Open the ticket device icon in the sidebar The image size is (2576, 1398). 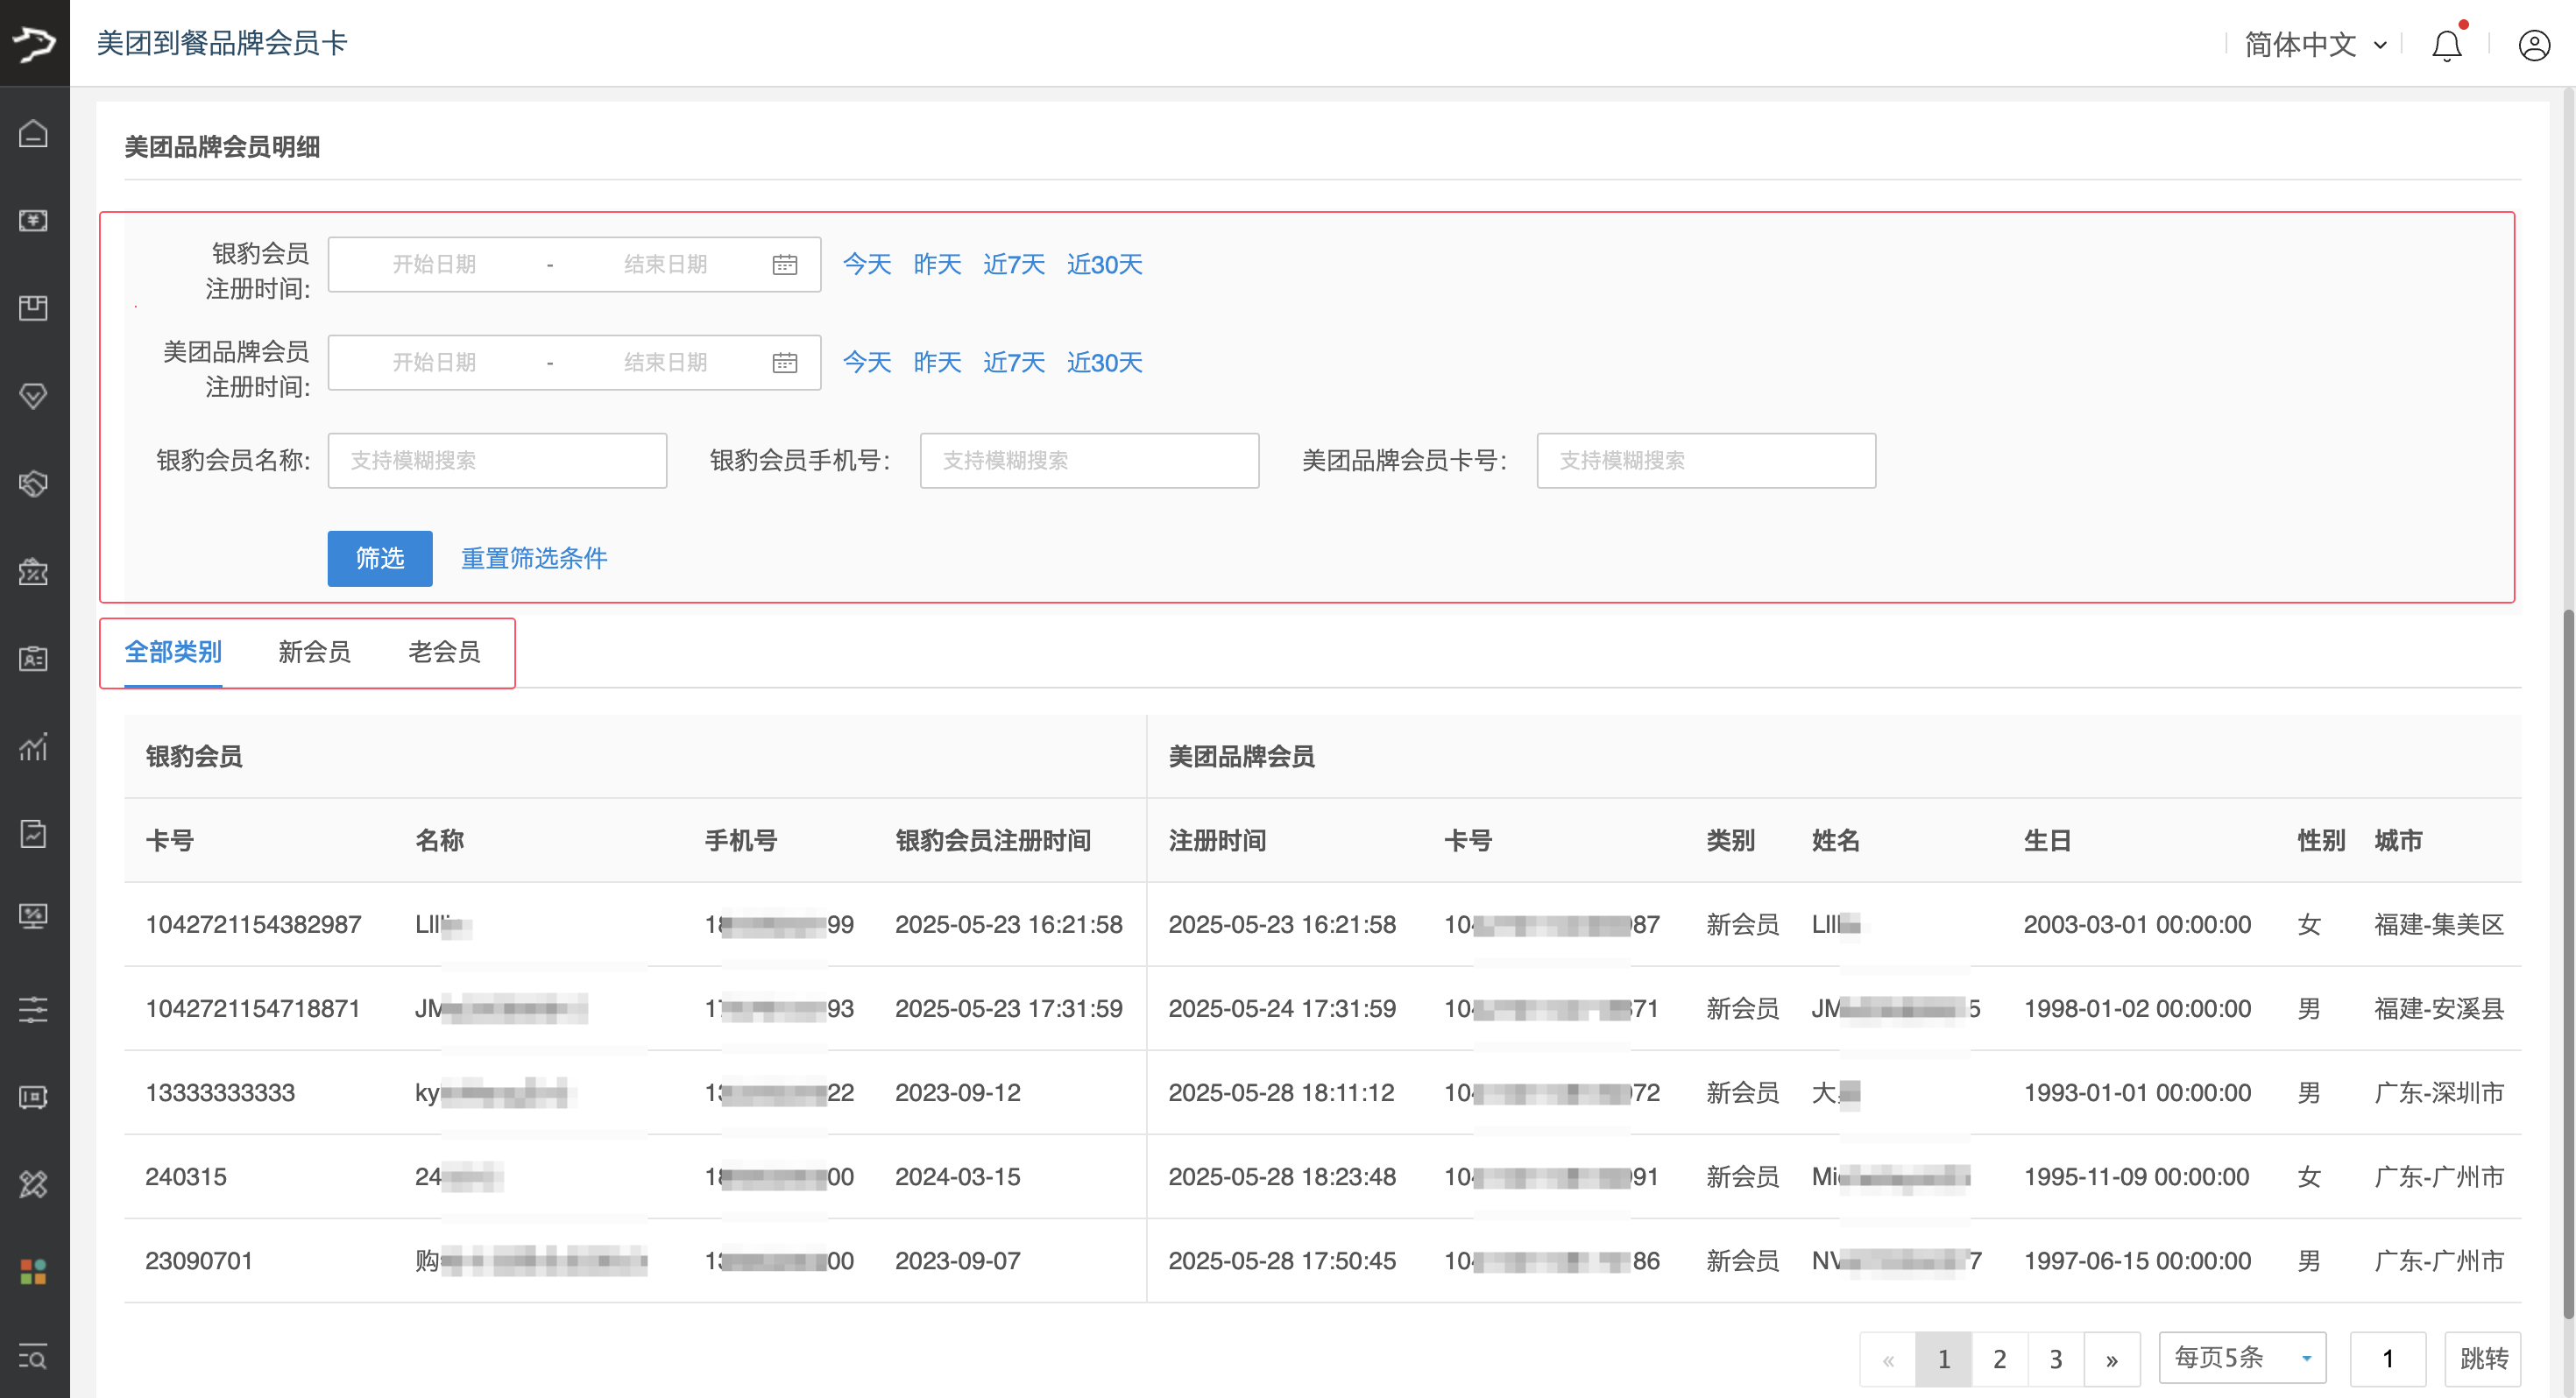tap(33, 1097)
